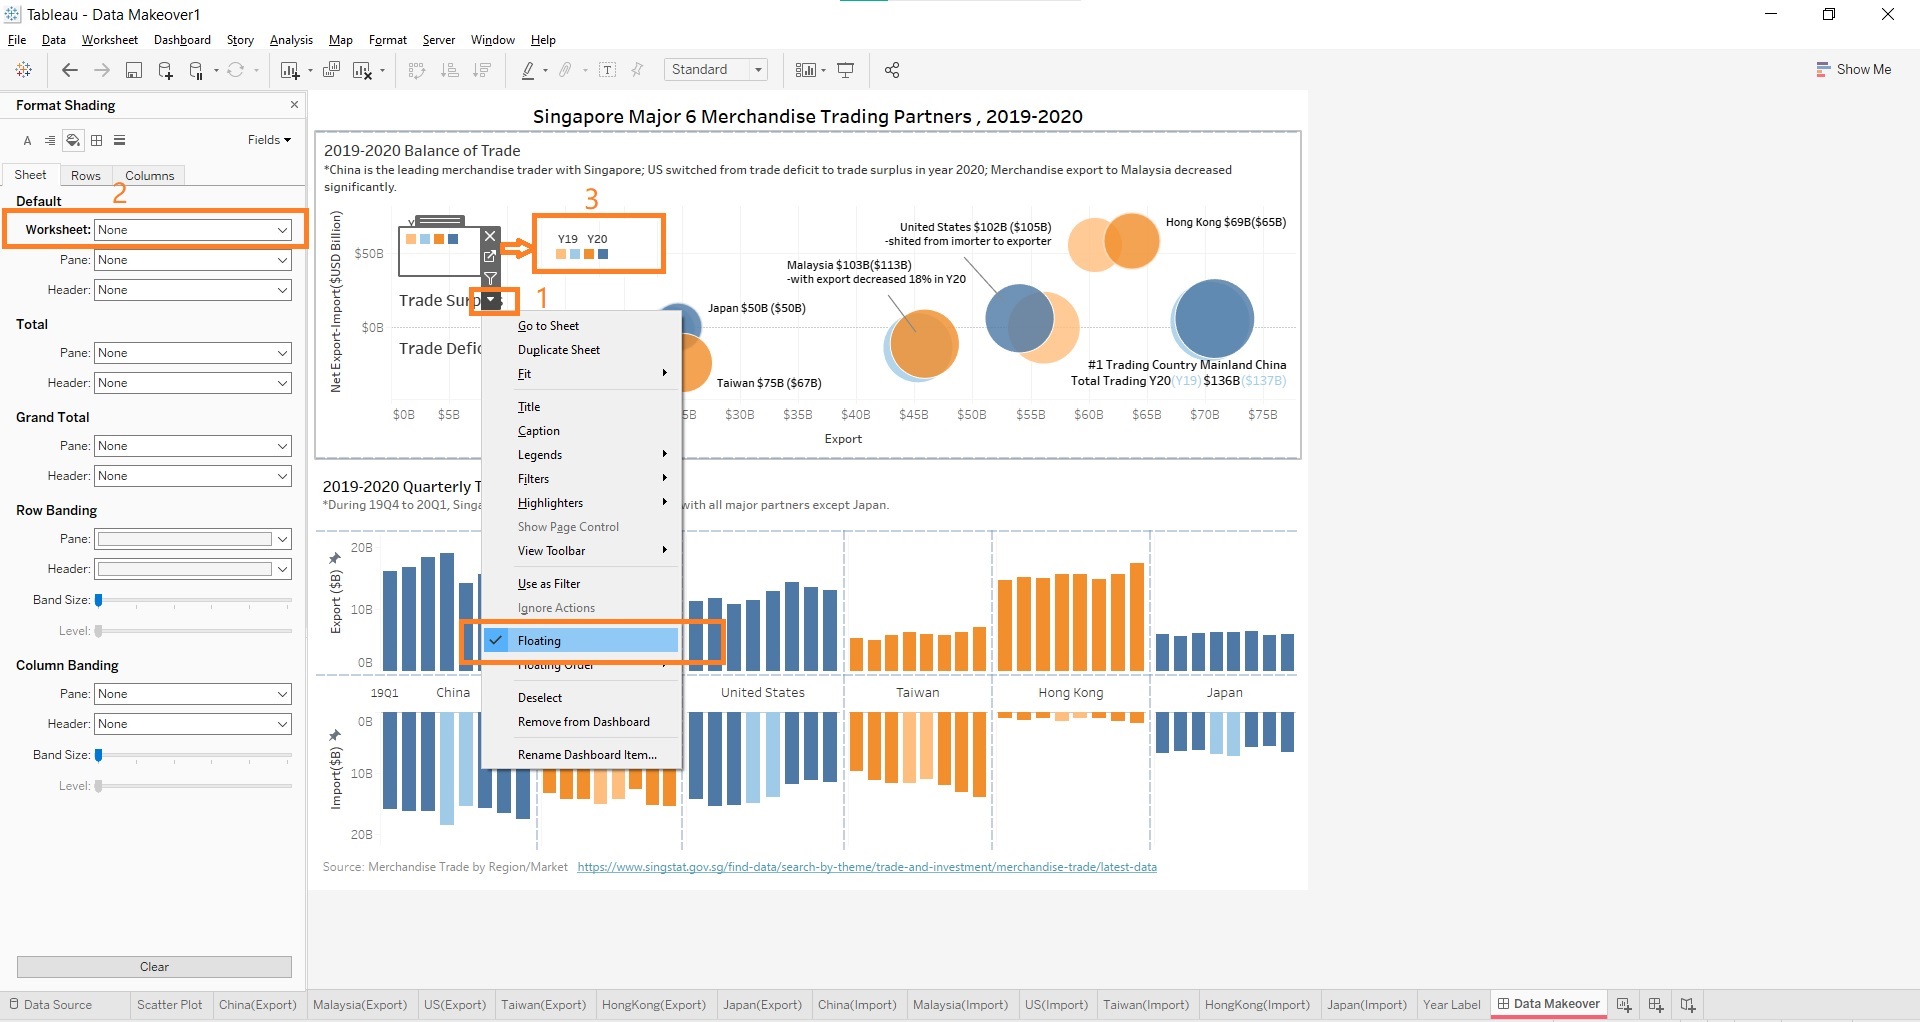Close the Format Shading pane
The width and height of the screenshot is (1925, 1022).
pos(294,105)
